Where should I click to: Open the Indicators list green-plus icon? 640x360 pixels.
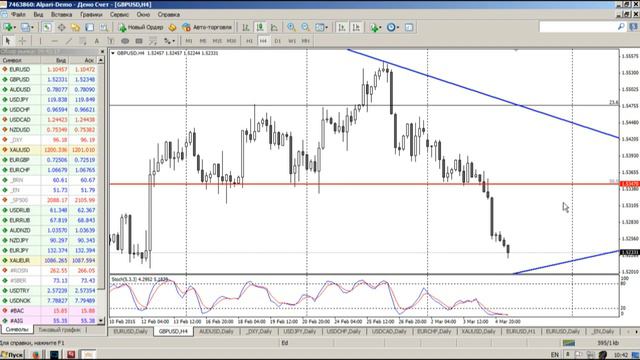click(376, 27)
